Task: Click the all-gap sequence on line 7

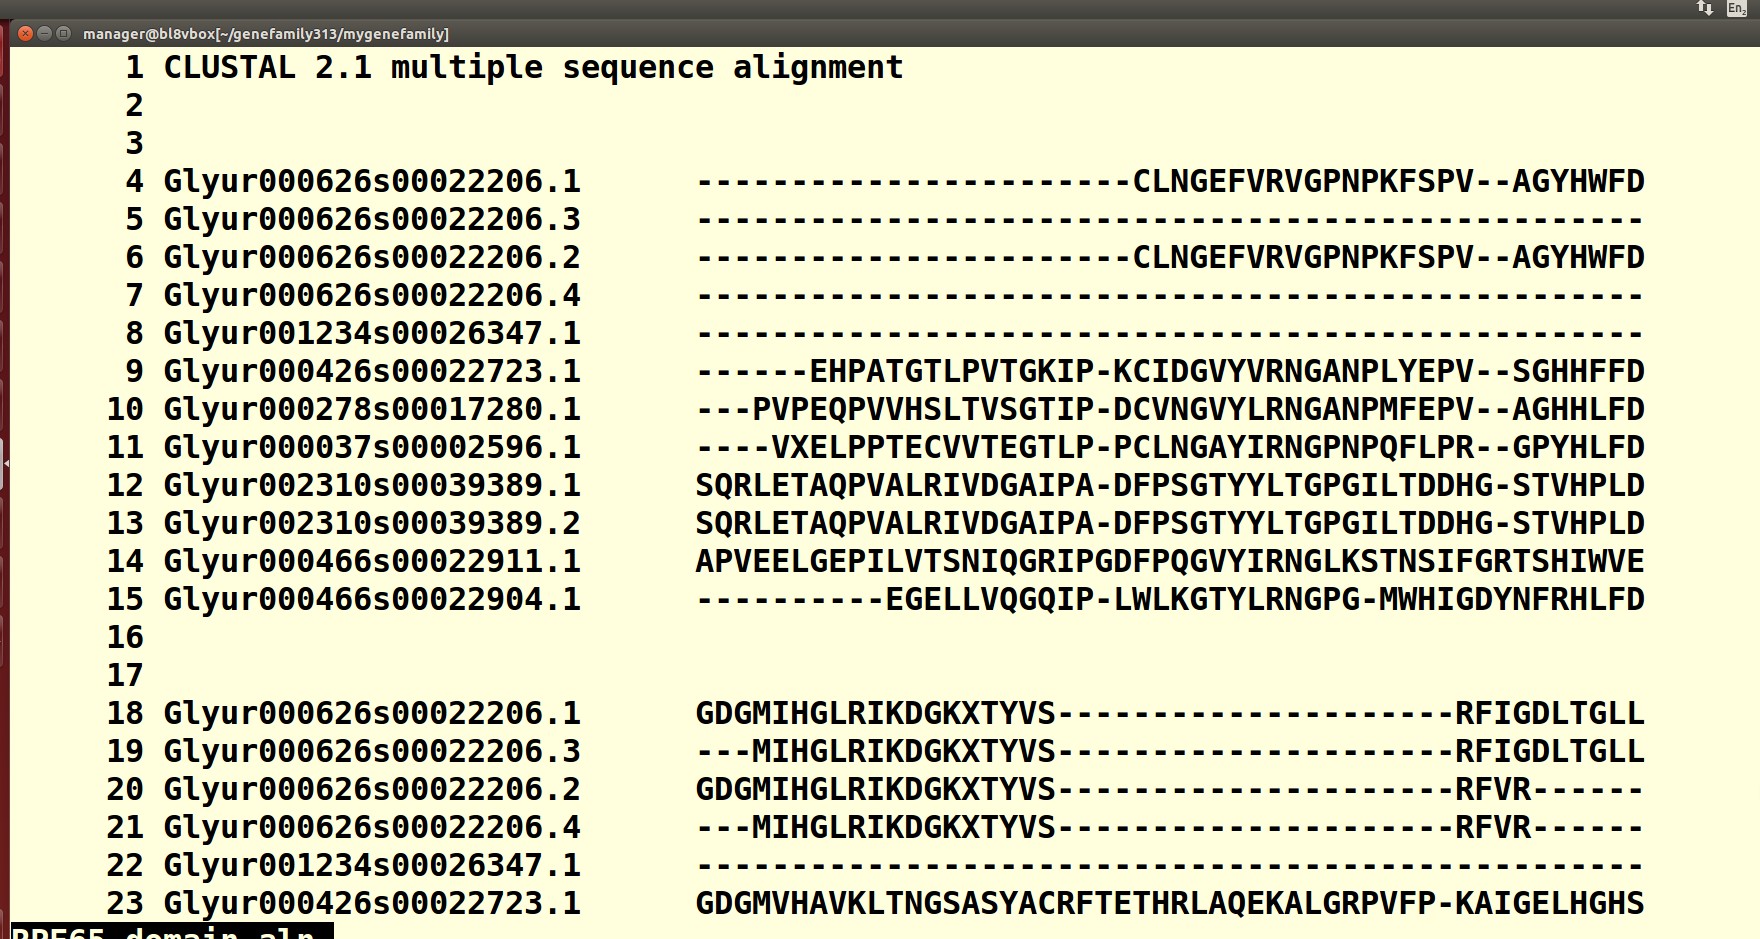Action: pyautogui.click(x=1170, y=296)
